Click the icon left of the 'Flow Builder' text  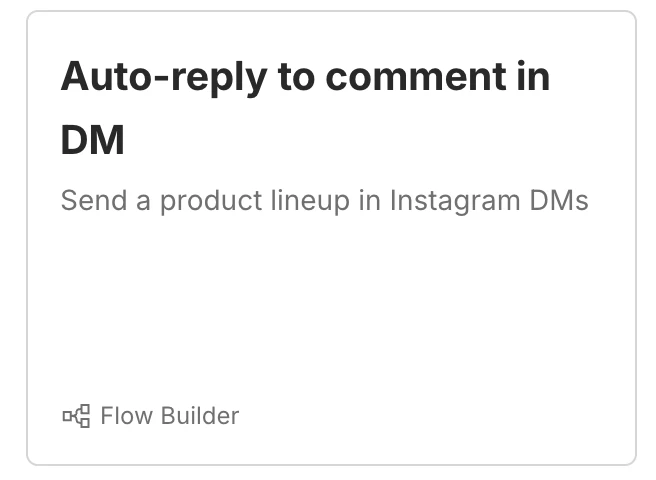point(76,415)
